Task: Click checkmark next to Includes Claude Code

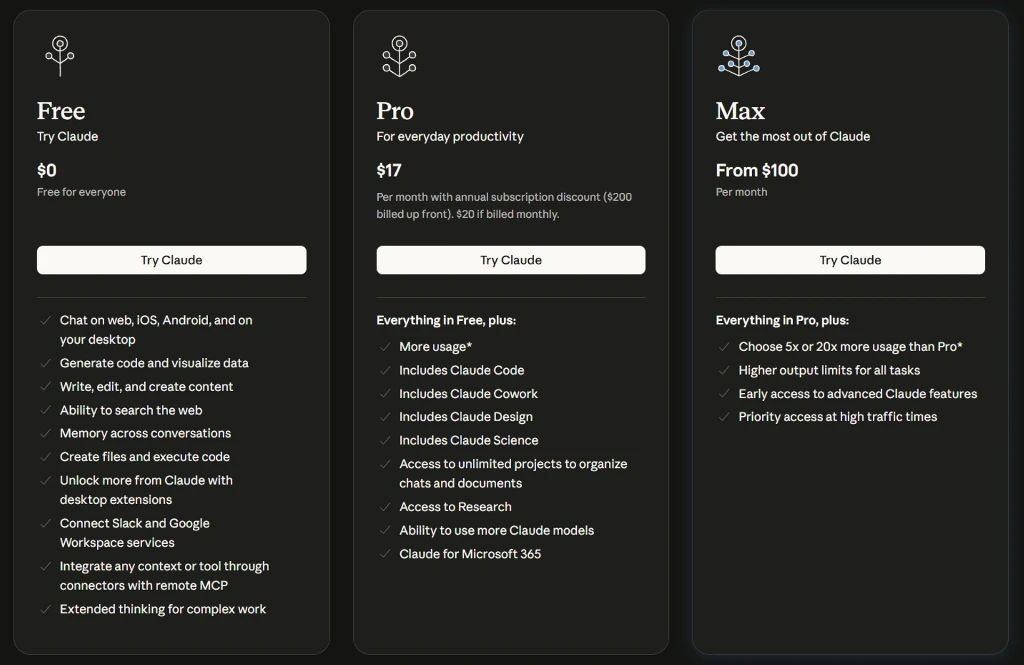Action: 385,370
